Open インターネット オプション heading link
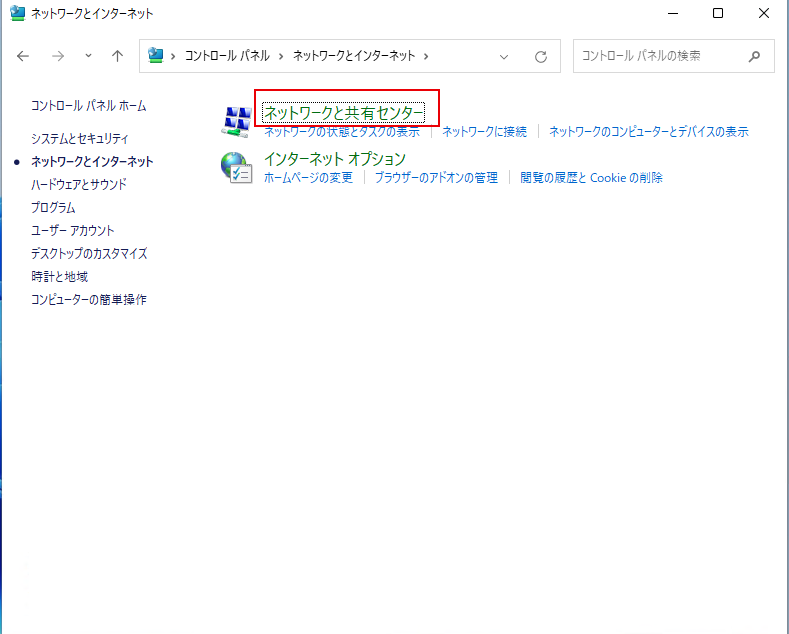Viewport: 789px width, 634px height. coord(334,159)
